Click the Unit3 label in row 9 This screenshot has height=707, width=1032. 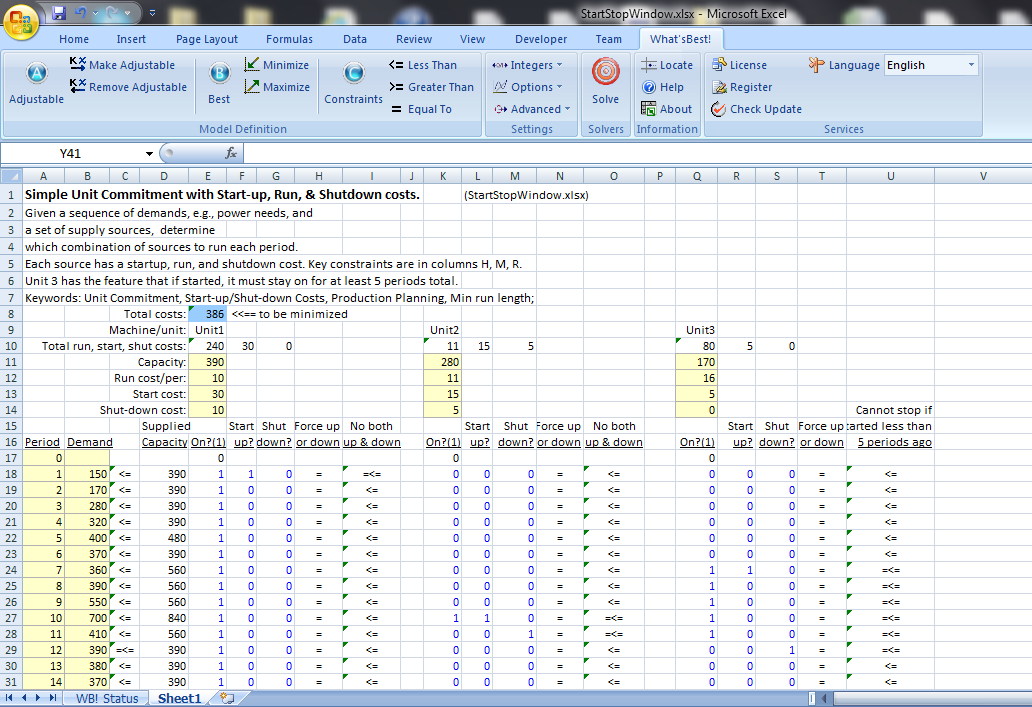(700, 330)
